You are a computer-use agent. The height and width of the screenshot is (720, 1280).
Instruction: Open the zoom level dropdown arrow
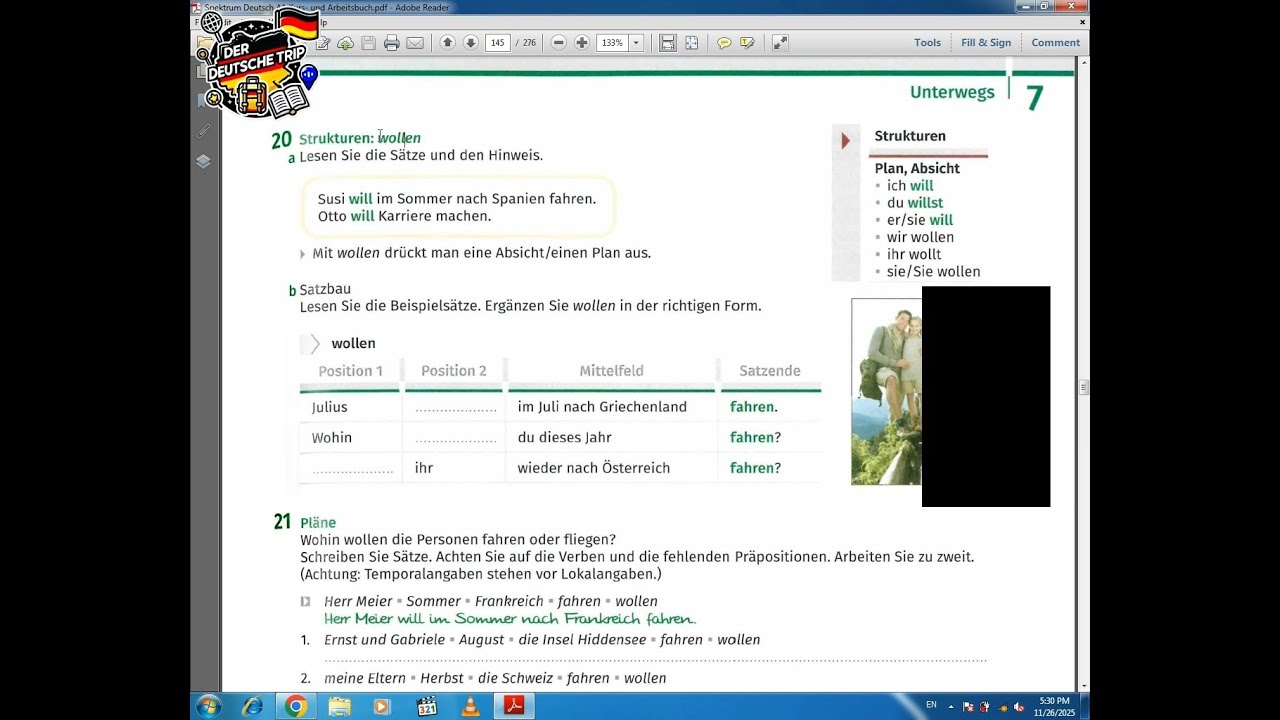click(x=636, y=43)
